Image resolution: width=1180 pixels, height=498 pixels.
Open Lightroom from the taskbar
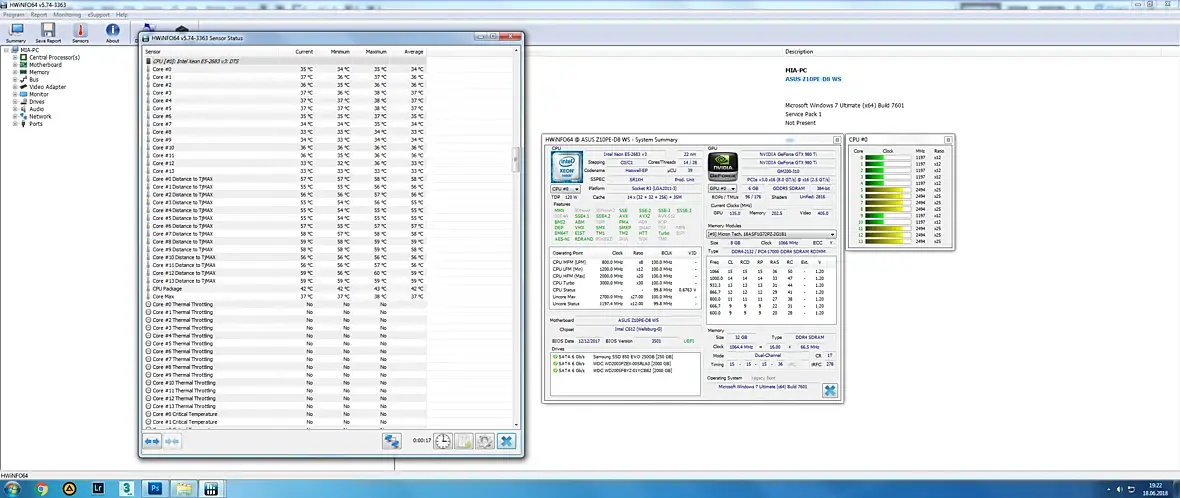[97, 488]
